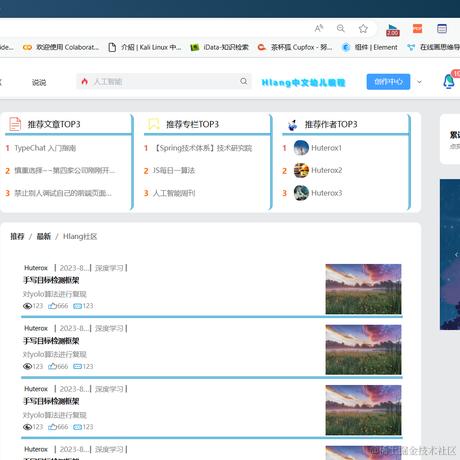Click Huterox2 avatar
The width and height of the screenshot is (460, 460).
pyautogui.click(x=301, y=170)
